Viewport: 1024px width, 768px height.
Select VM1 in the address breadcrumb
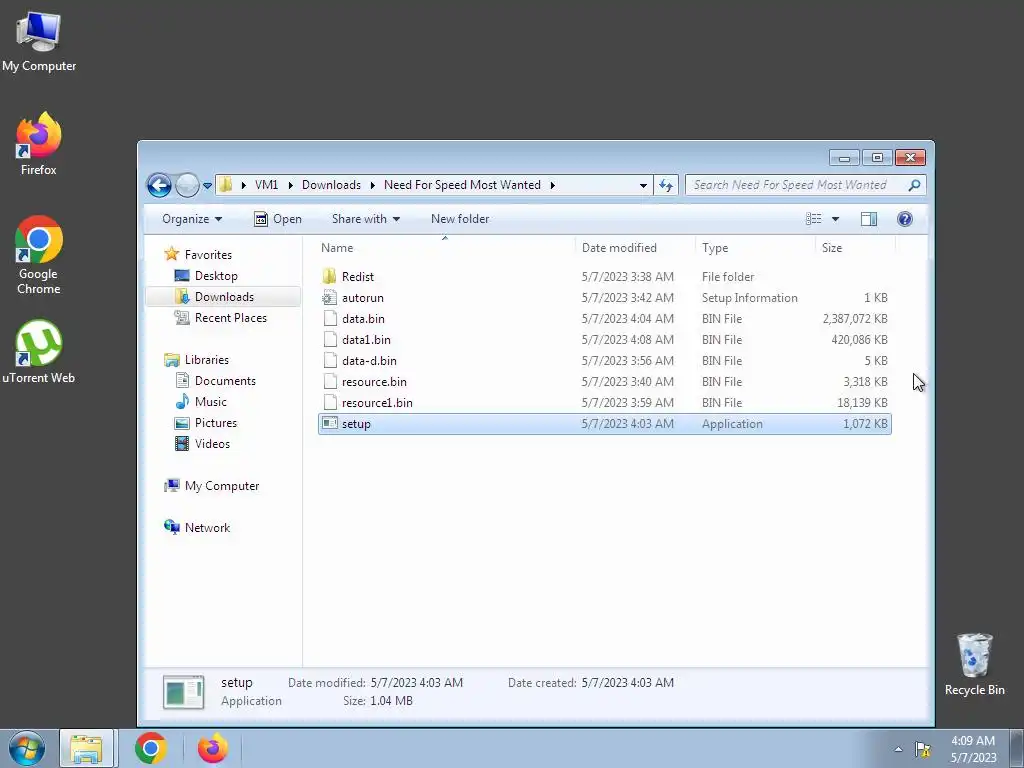pos(266,185)
